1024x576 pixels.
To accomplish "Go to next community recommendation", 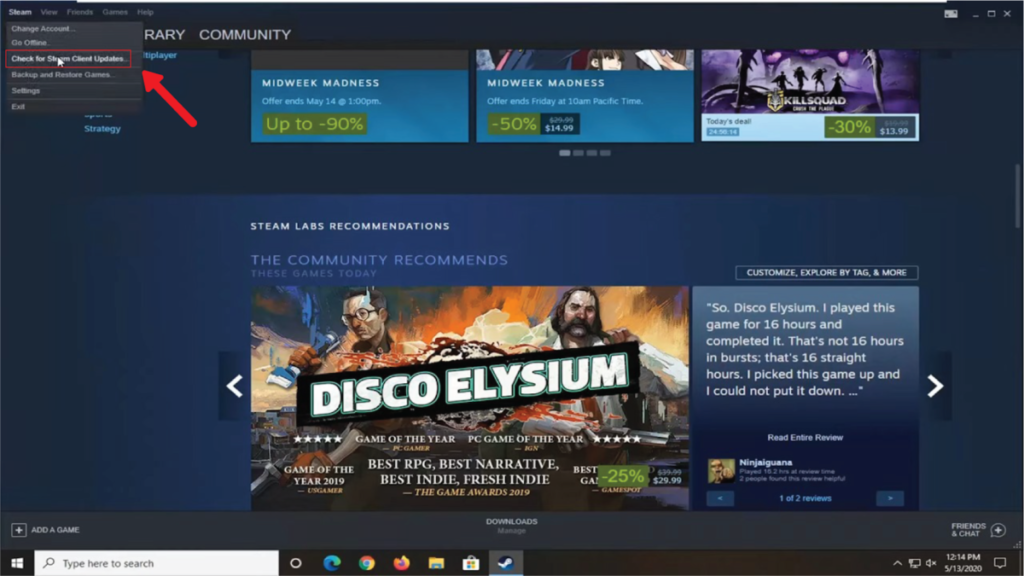I will point(935,386).
